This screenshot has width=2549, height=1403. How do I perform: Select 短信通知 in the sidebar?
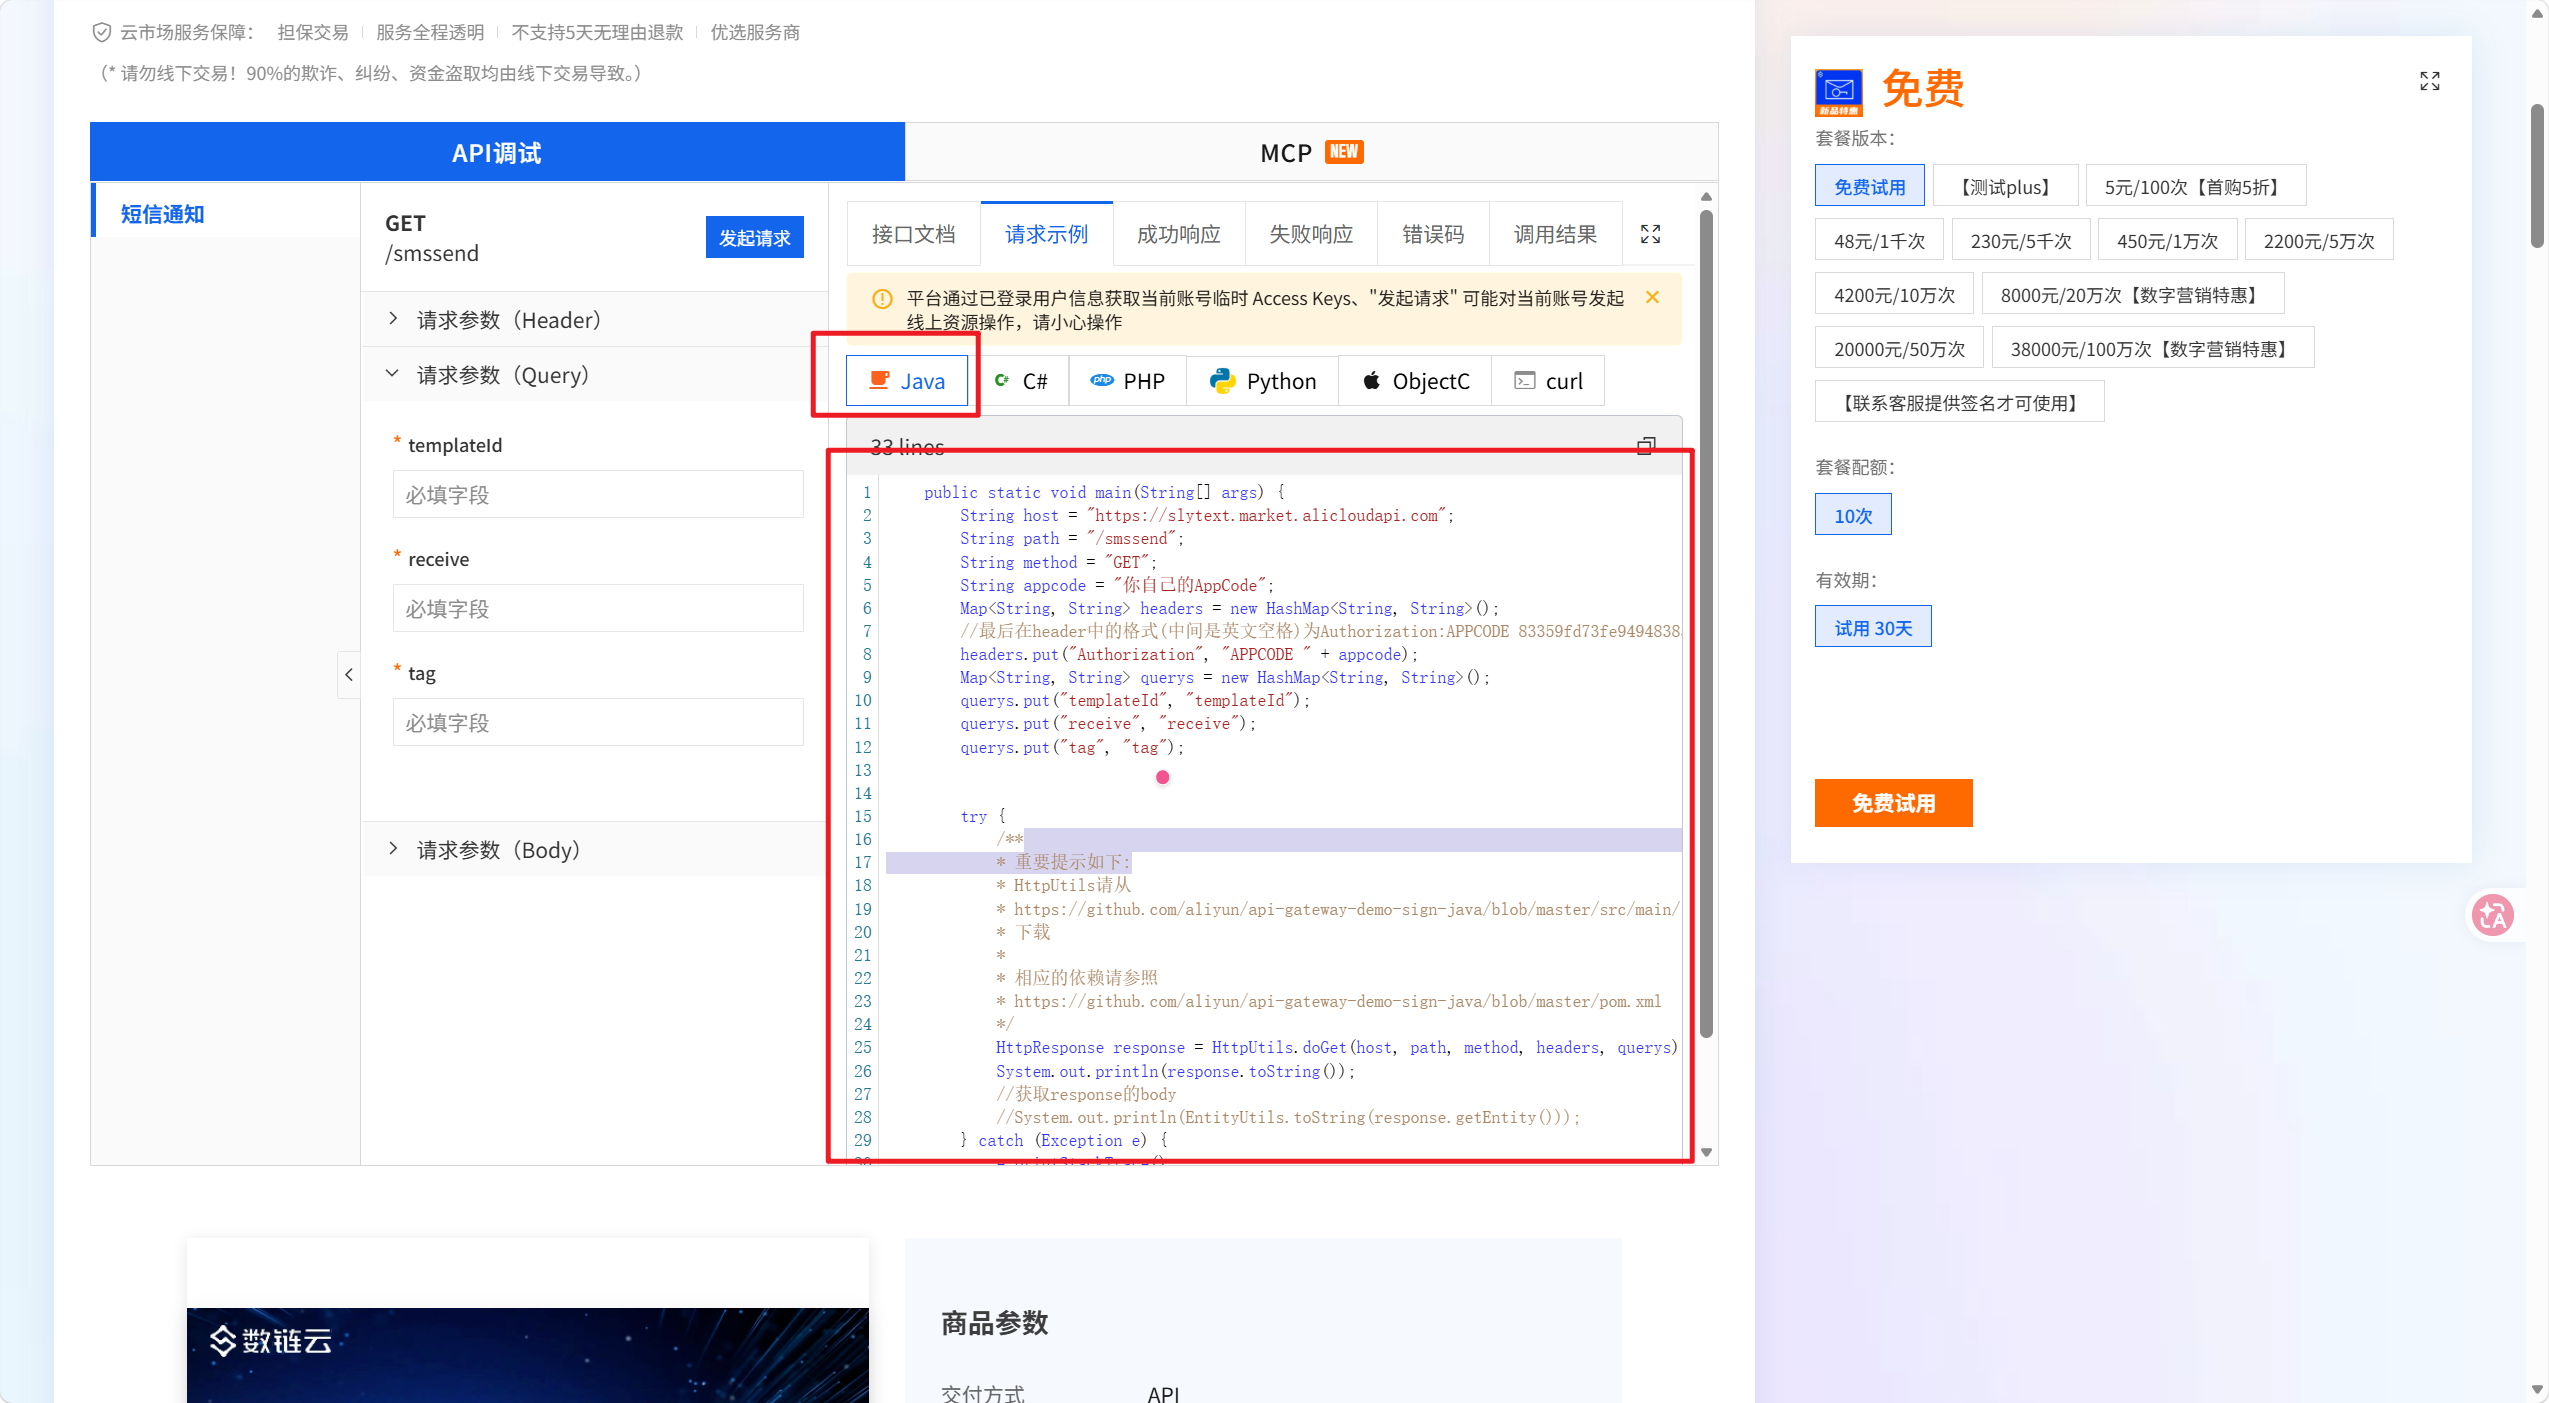point(225,213)
